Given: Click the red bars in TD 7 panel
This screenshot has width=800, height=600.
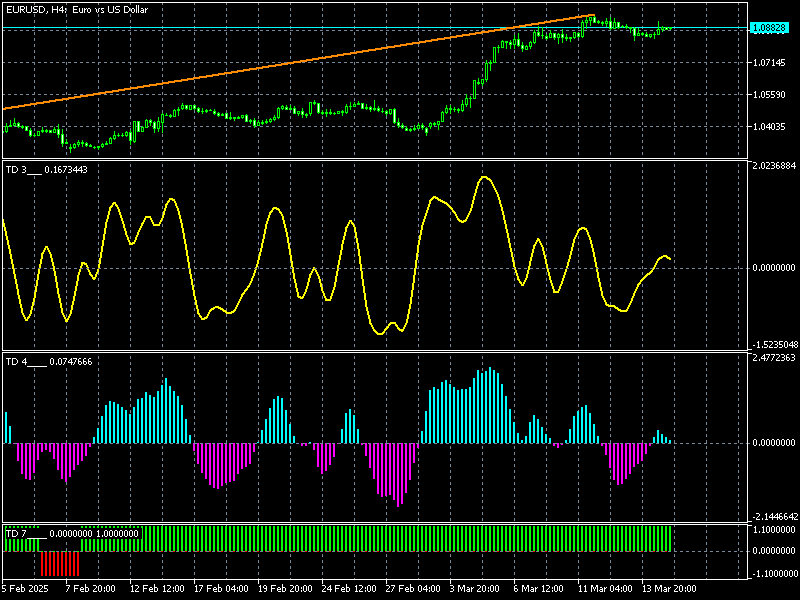Looking at the screenshot, I should pos(60,564).
